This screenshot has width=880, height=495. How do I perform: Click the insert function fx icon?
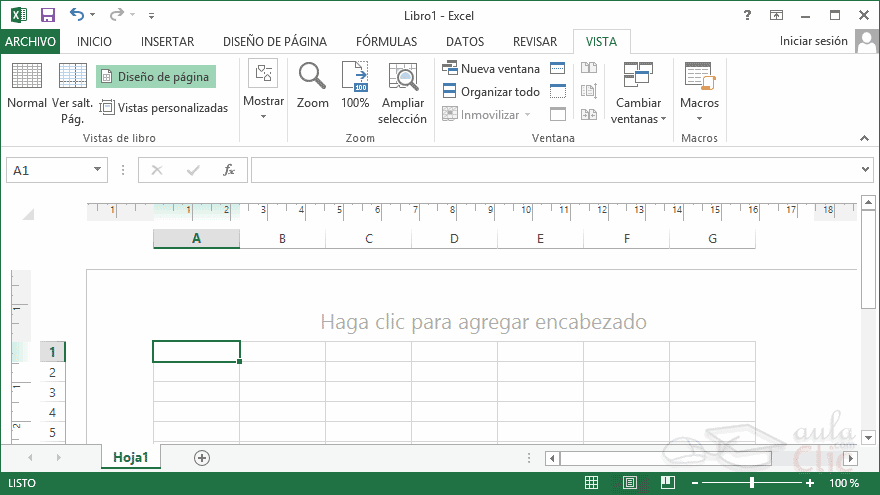pyautogui.click(x=229, y=170)
